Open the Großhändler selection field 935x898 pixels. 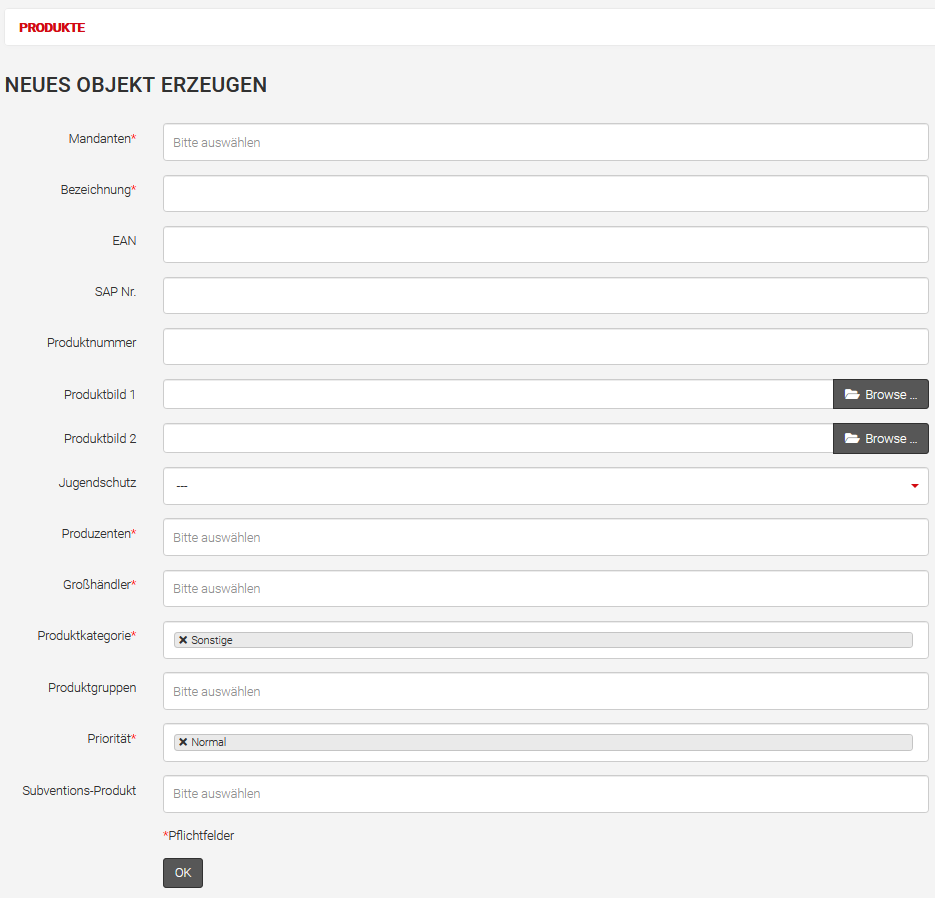coord(545,588)
